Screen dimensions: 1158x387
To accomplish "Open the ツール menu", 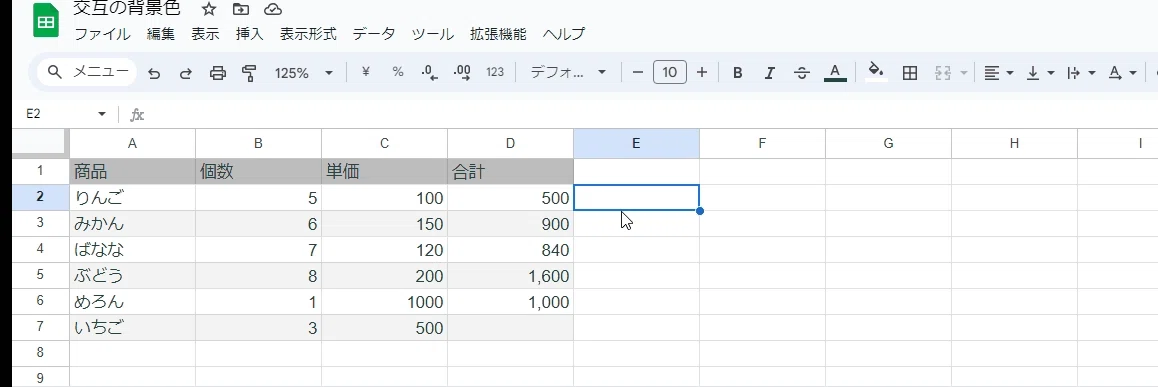I will tap(433, 34).
